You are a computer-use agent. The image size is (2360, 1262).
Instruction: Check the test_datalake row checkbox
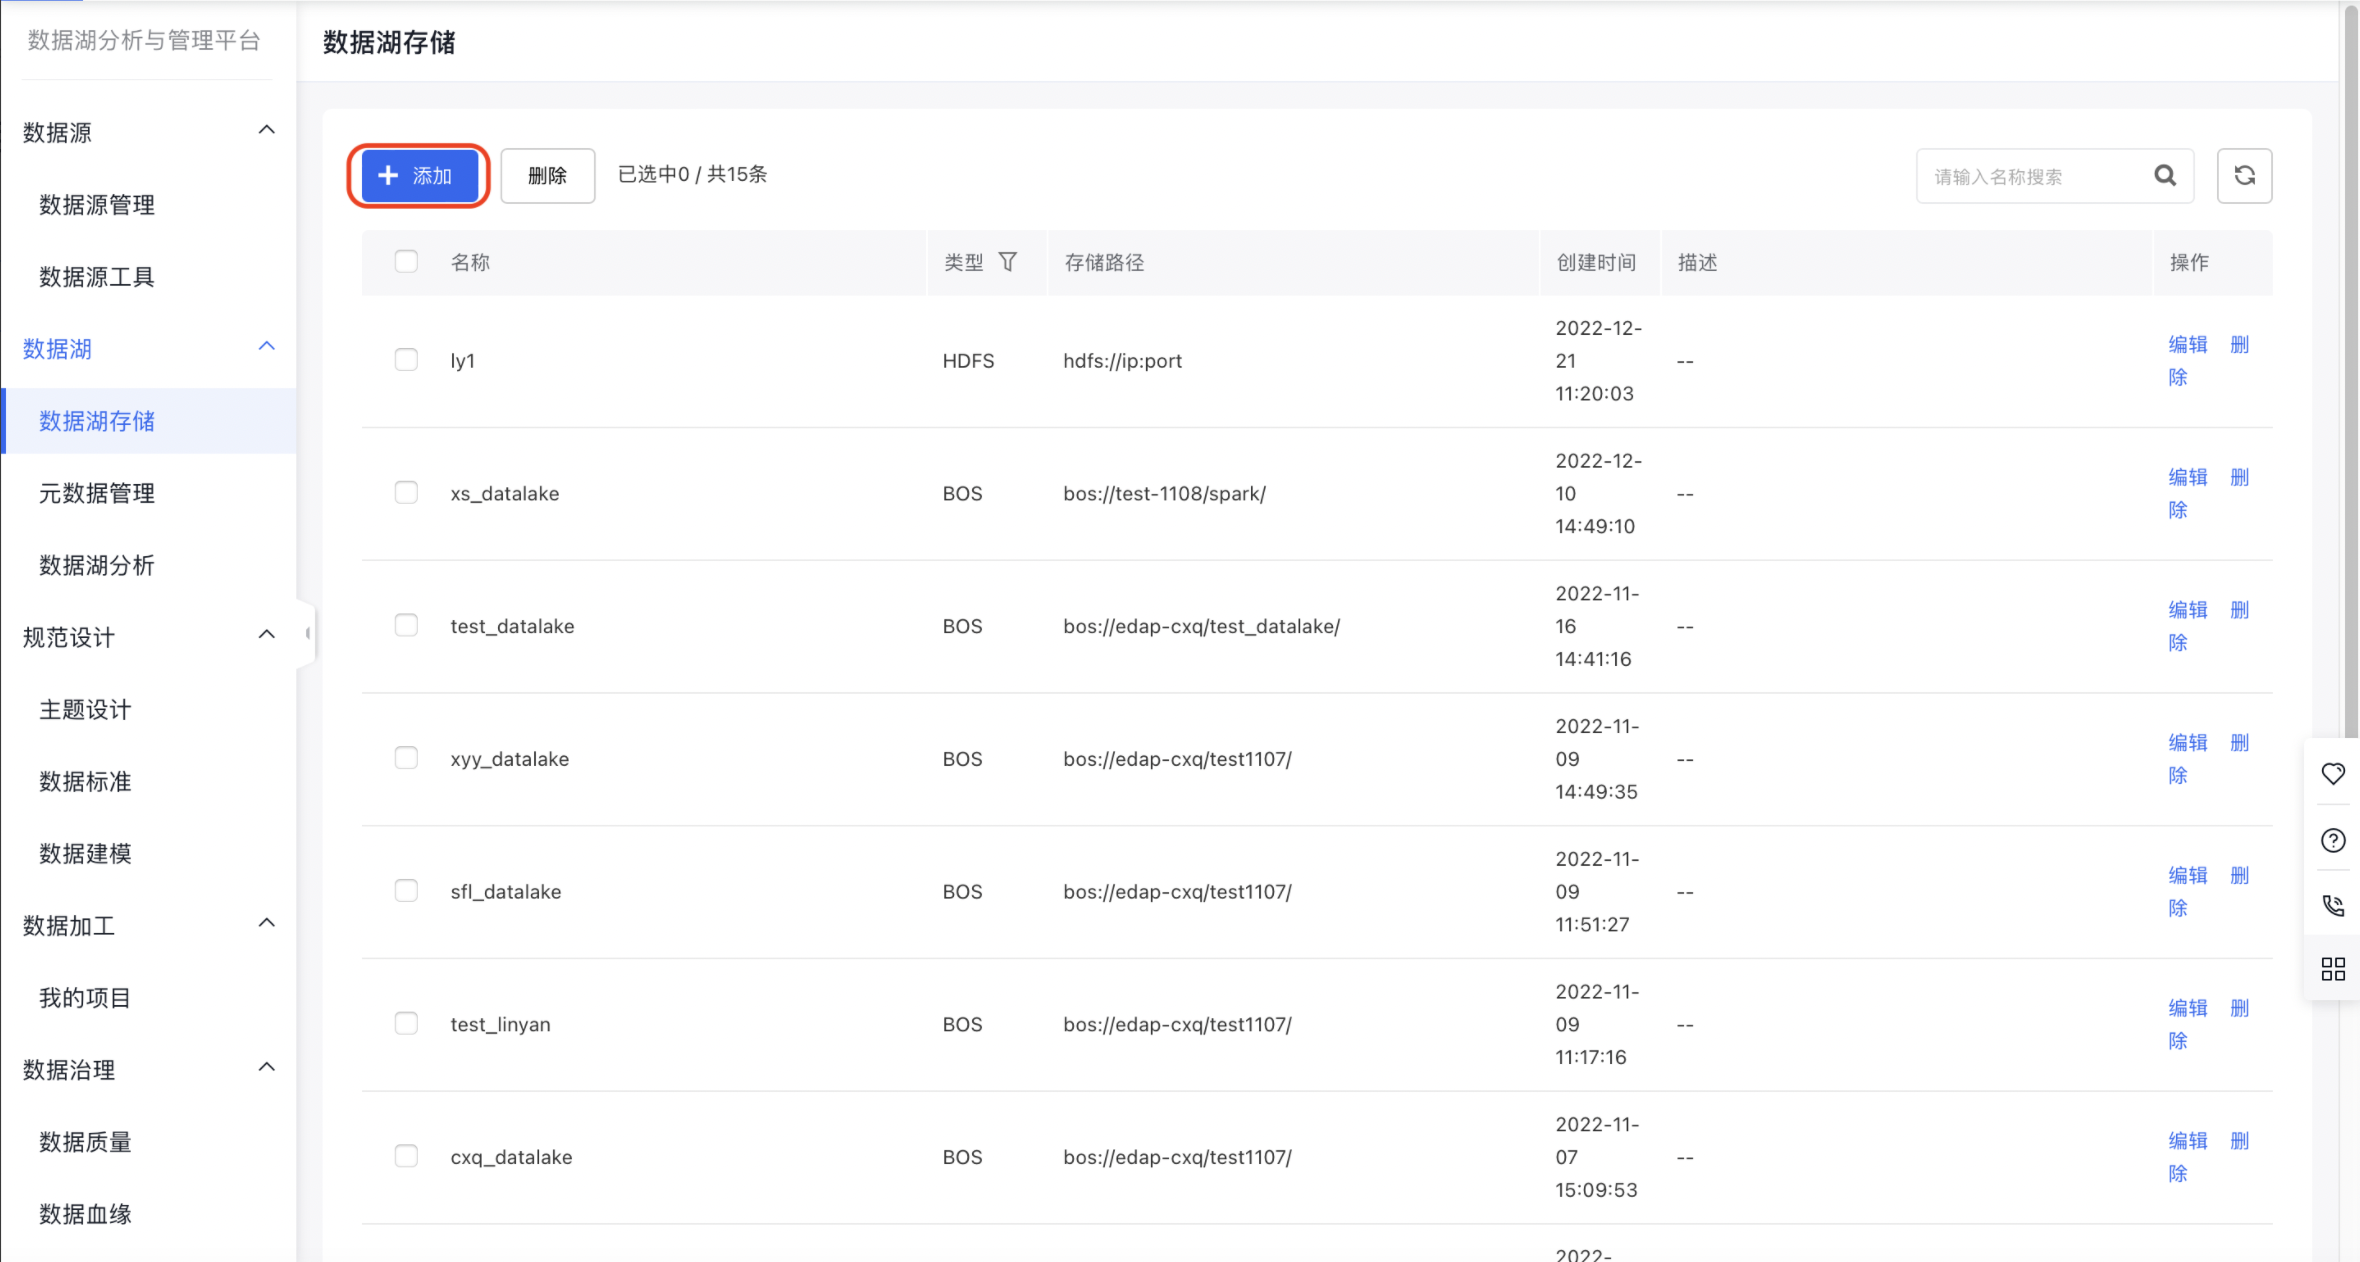pyautogui.click(x=406, y=626)
